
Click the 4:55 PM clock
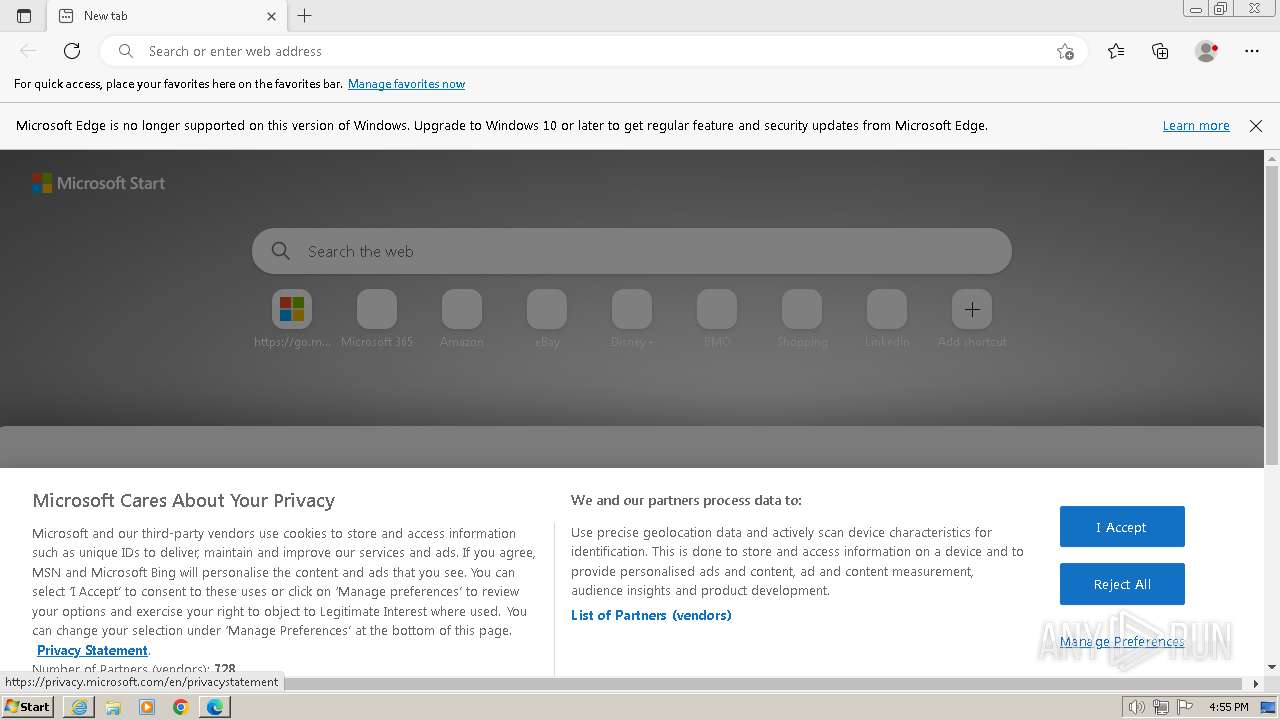pyautogui.click(x=1228, y=707)
